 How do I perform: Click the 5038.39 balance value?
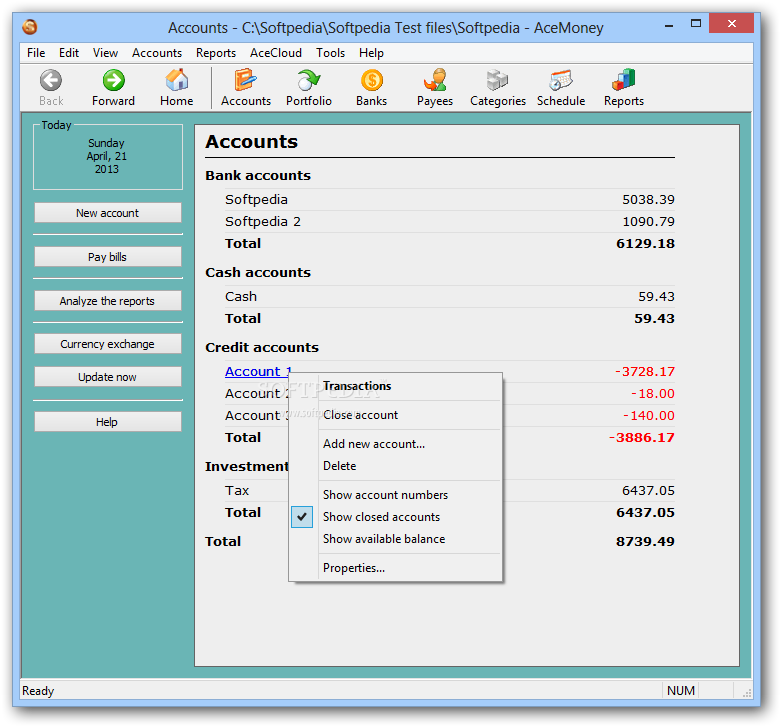[x=648, y=200]
